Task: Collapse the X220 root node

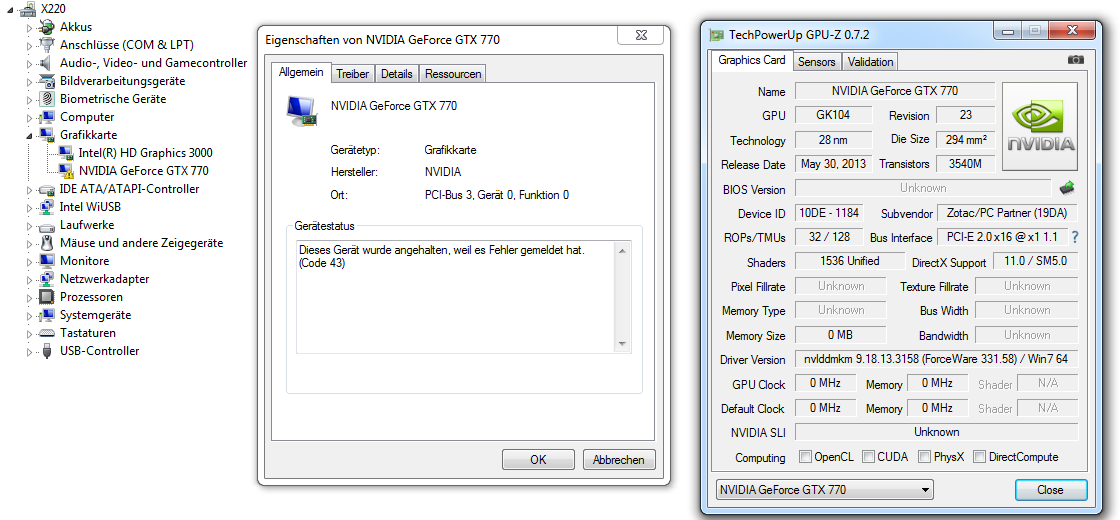Action: pyautogui.click(x=10, y=10)
